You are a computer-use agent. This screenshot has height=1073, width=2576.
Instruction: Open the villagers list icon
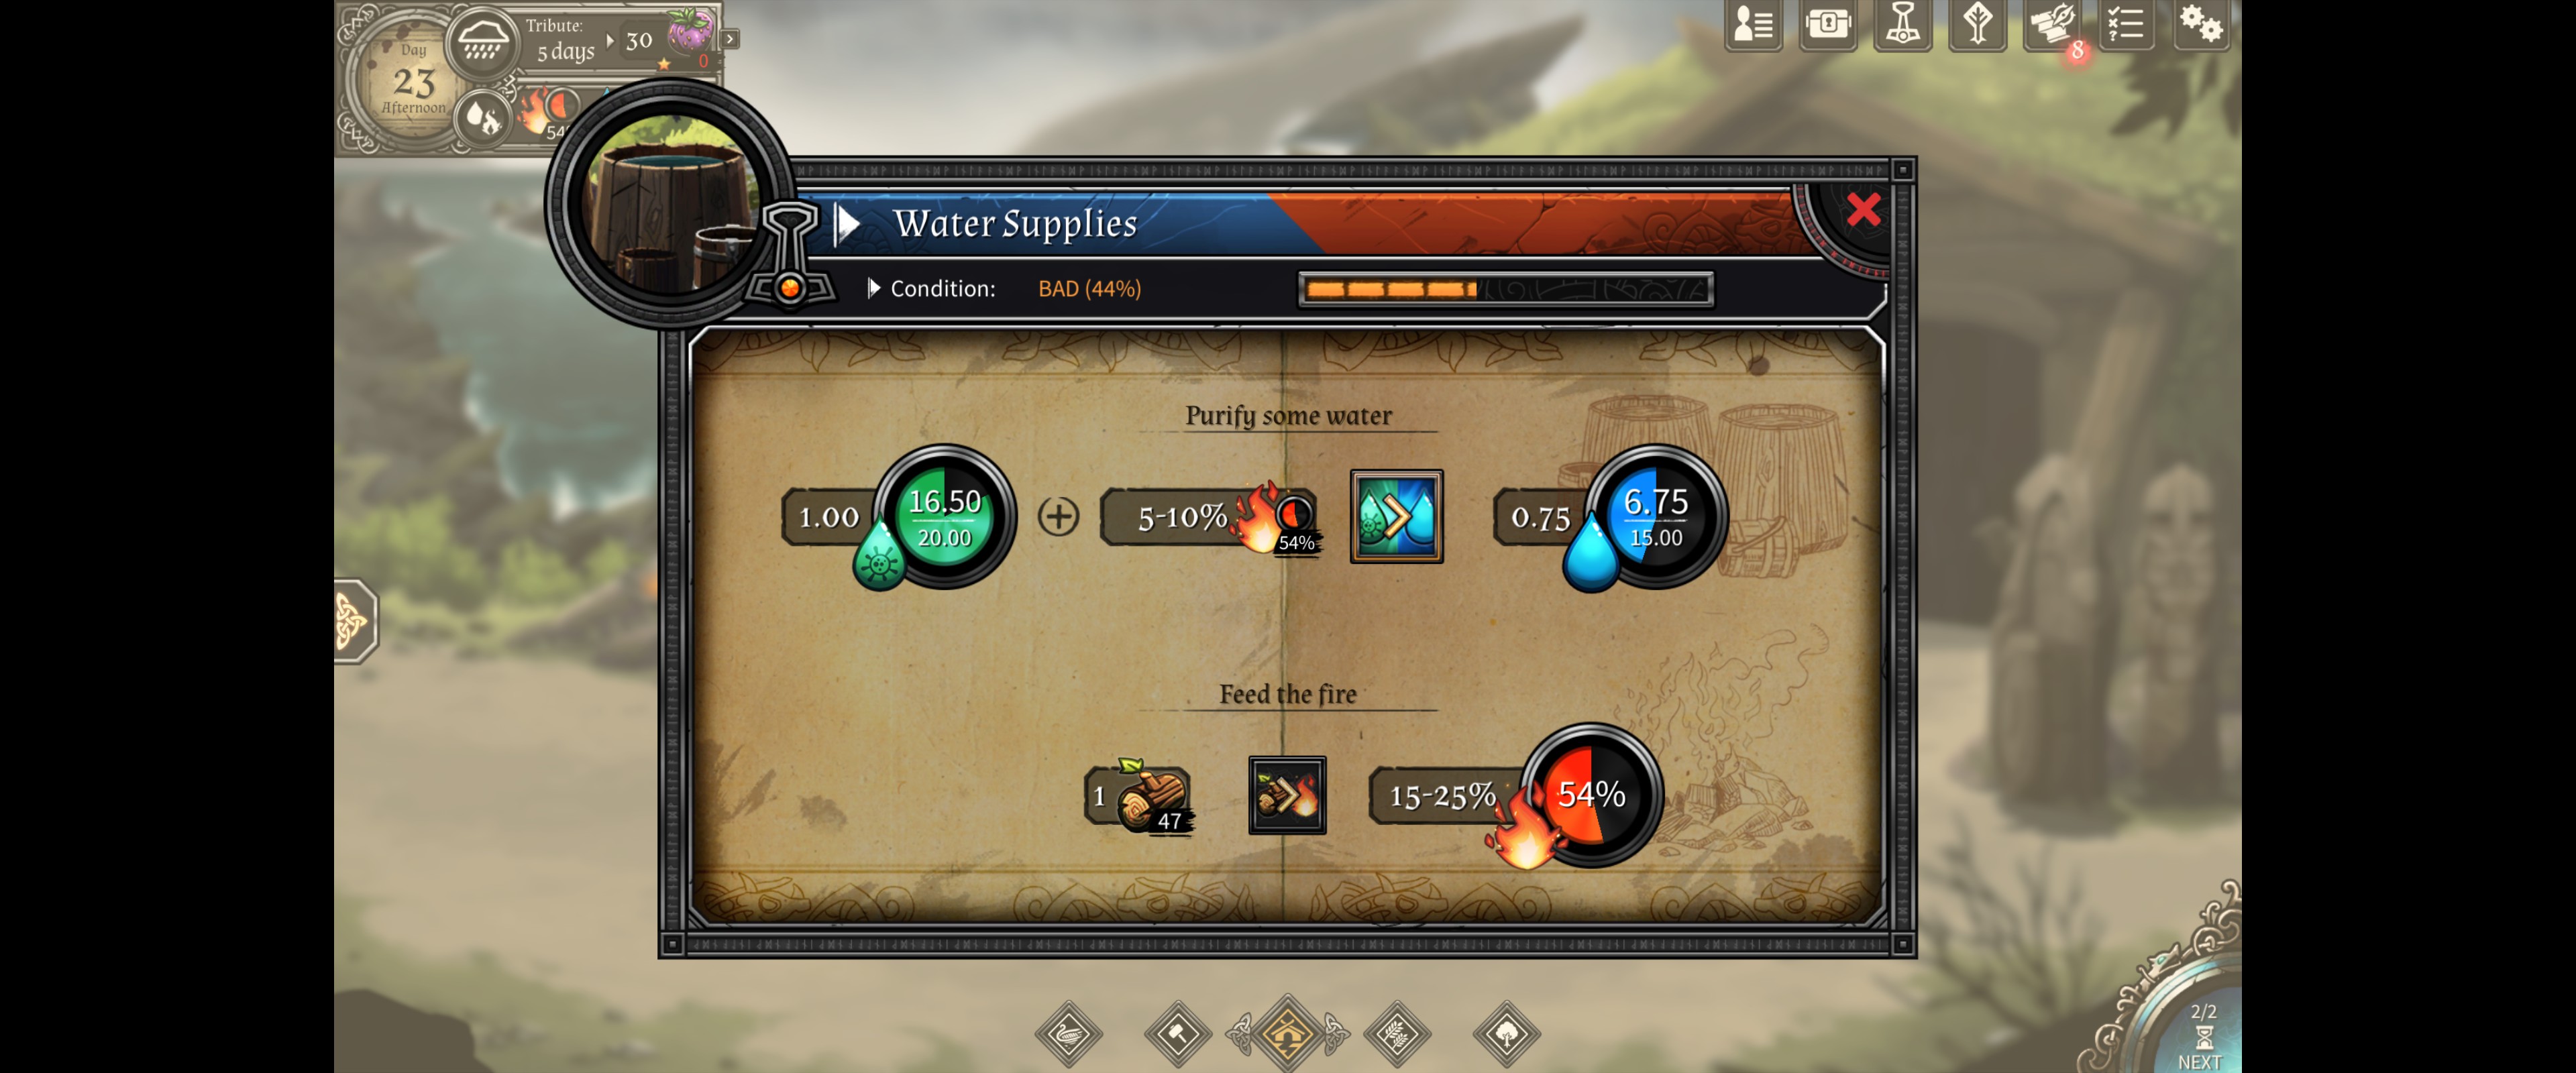coord(1753,24)
